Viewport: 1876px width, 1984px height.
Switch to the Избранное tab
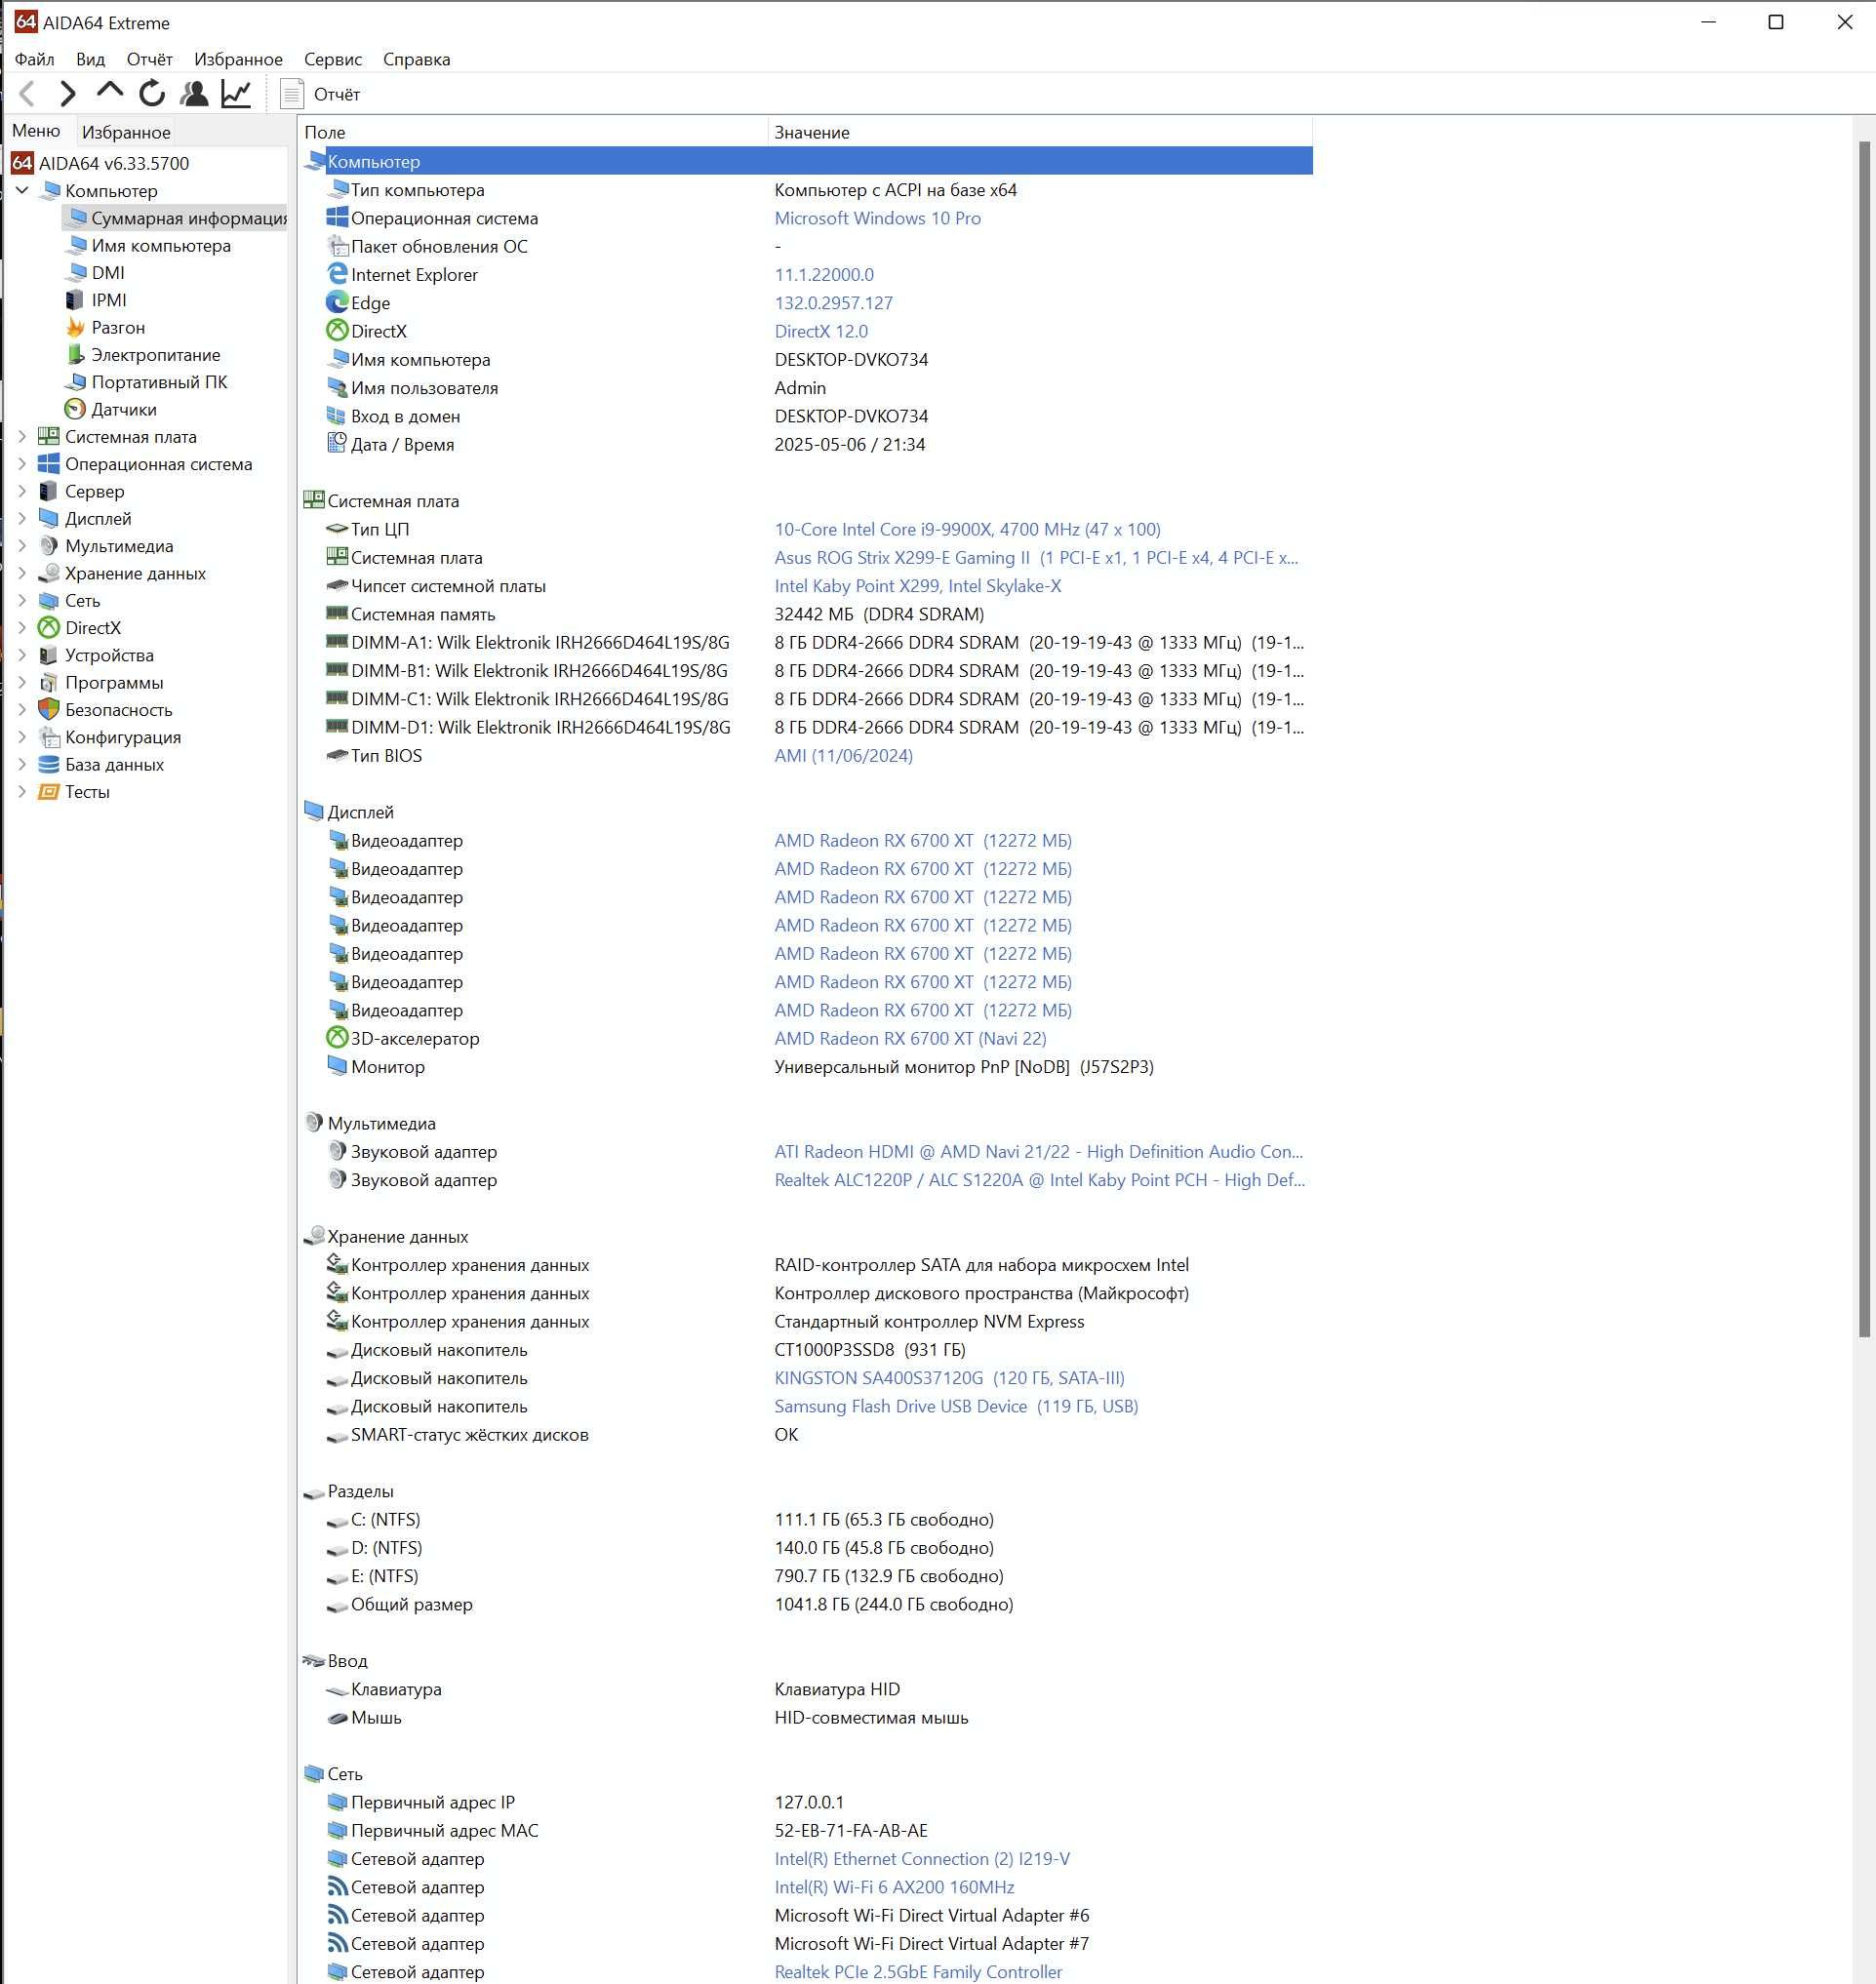tap(126, 132)
